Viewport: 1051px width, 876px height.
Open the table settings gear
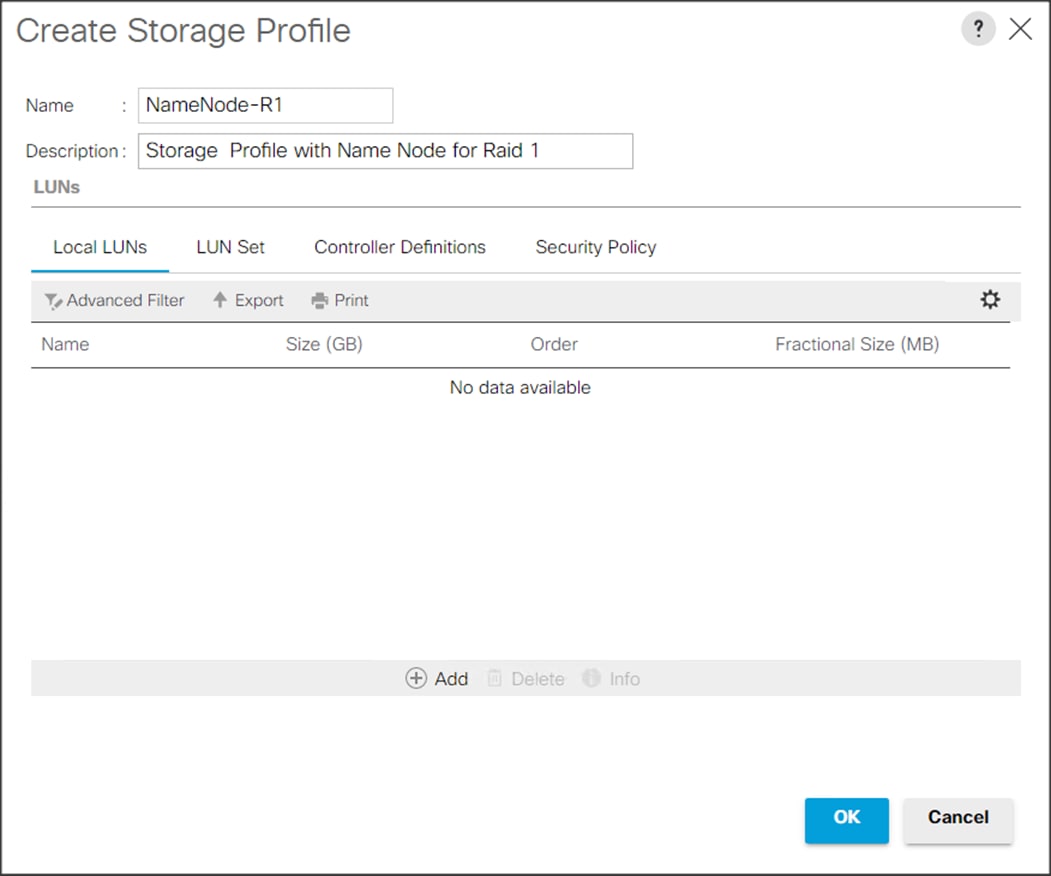989,299
